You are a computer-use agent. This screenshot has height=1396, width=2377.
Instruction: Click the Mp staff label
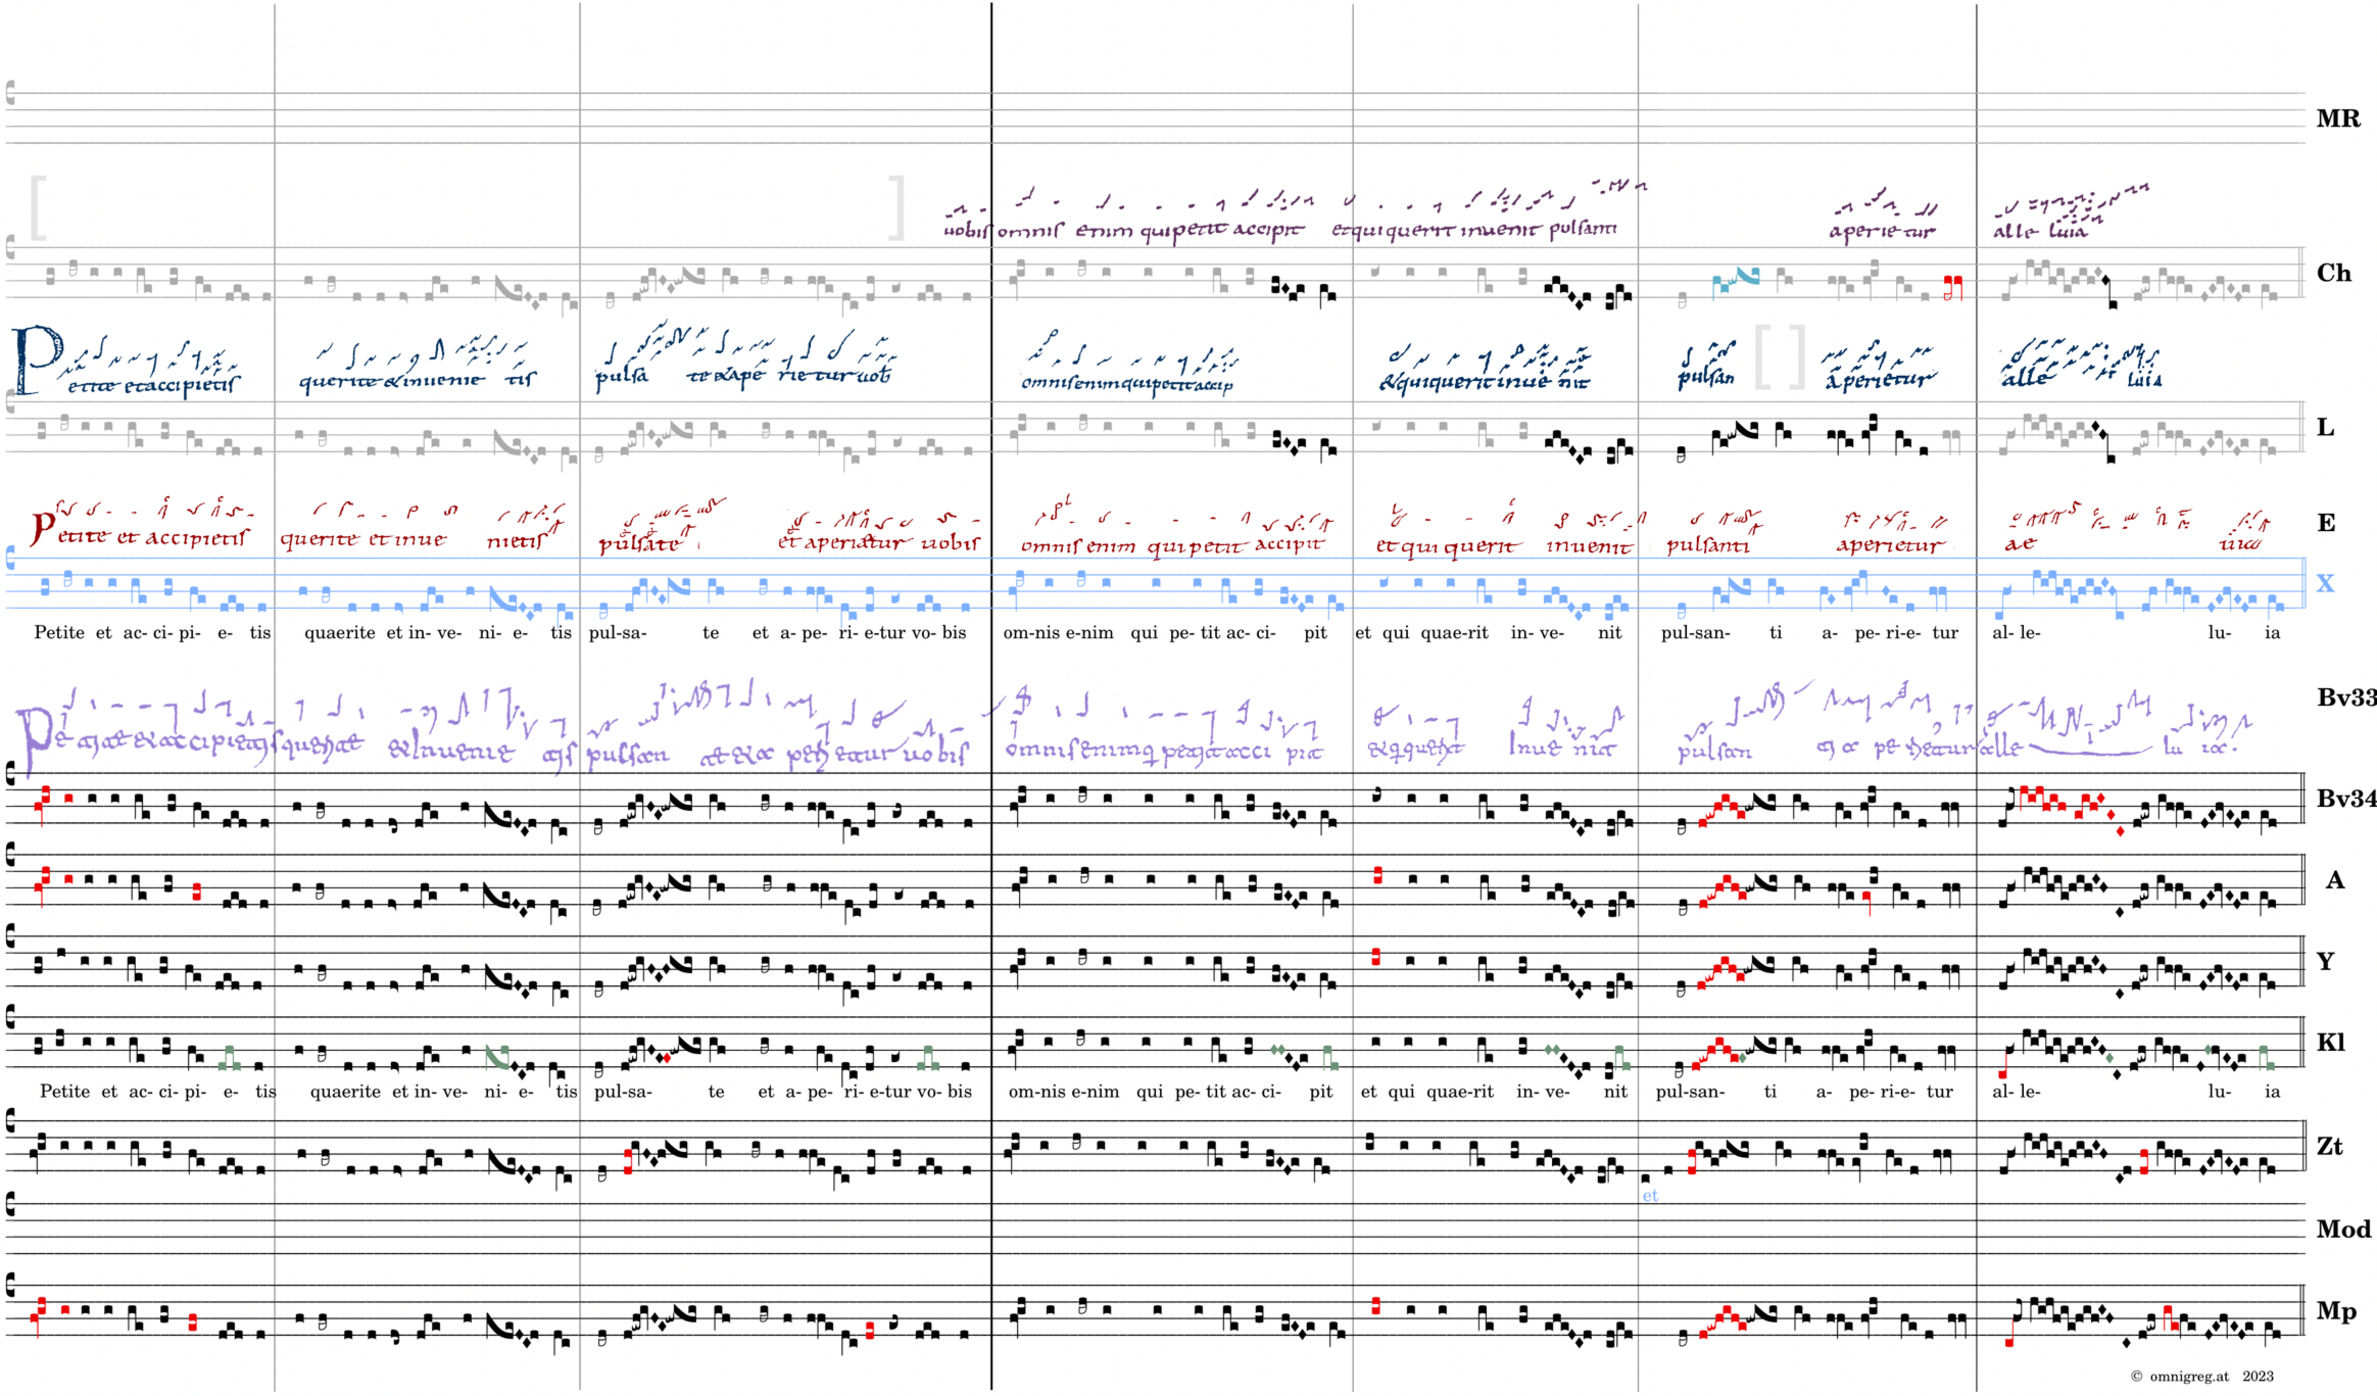click(2335, 1311)
